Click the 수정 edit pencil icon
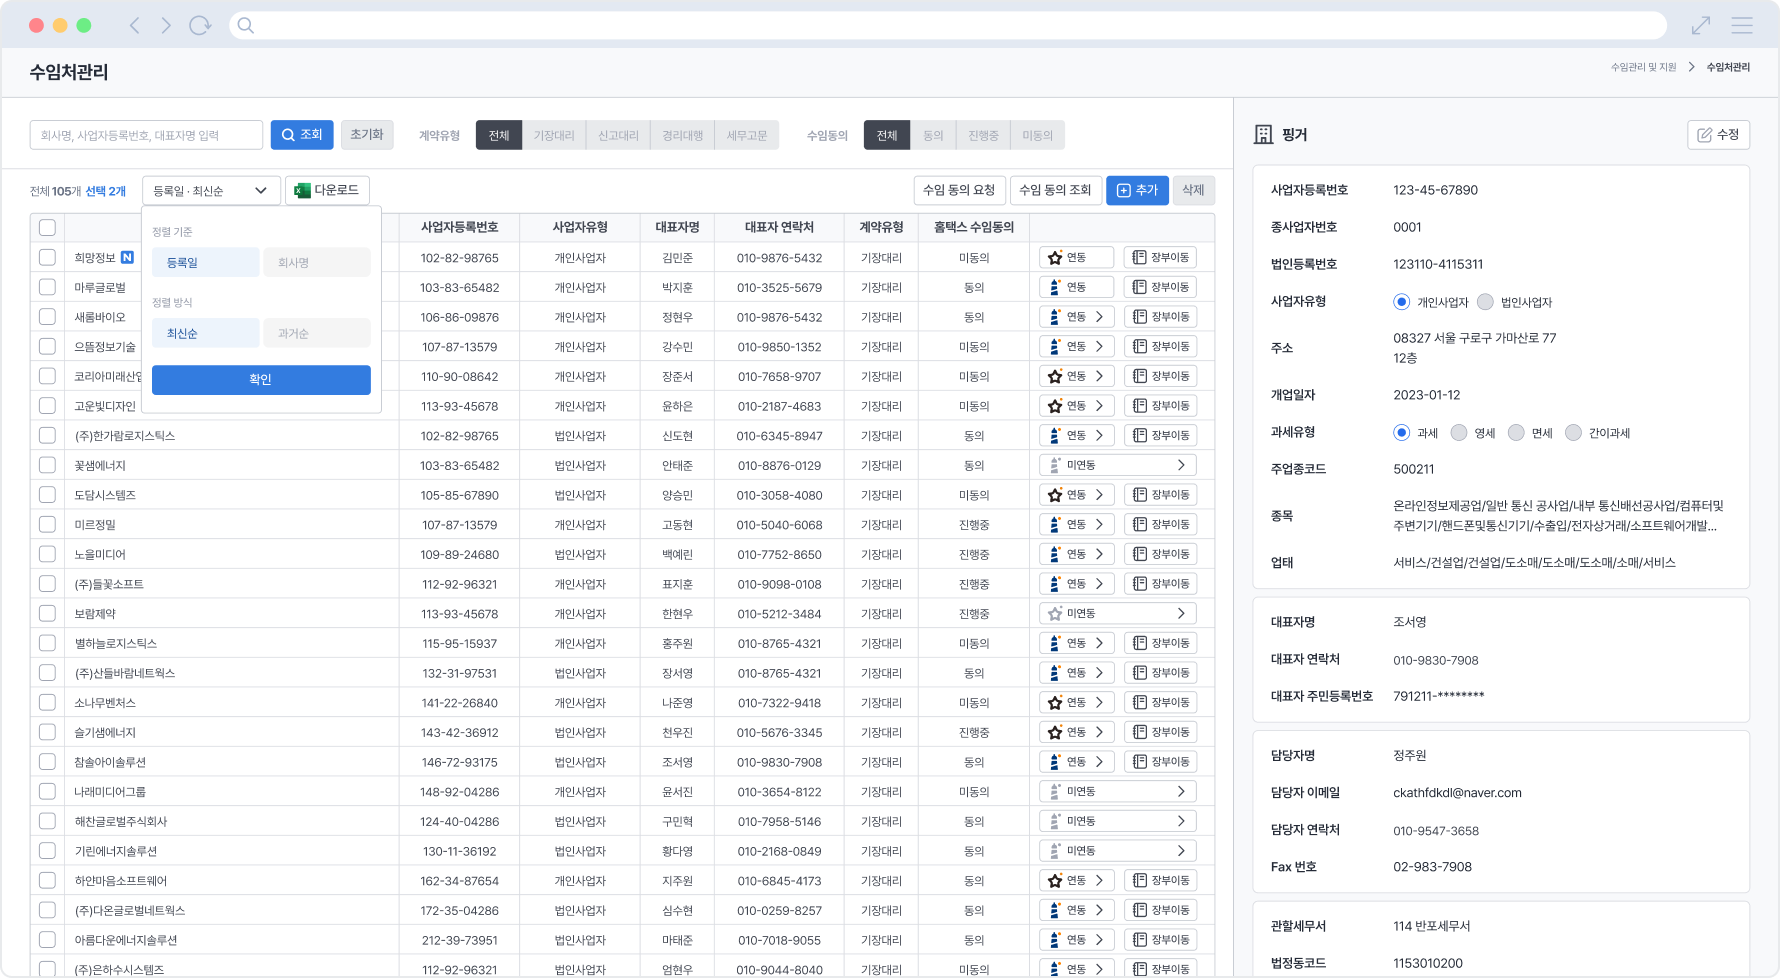The height and width of the screenshot is (978, 1780). pyautogui.click(x=1705, y=135)
